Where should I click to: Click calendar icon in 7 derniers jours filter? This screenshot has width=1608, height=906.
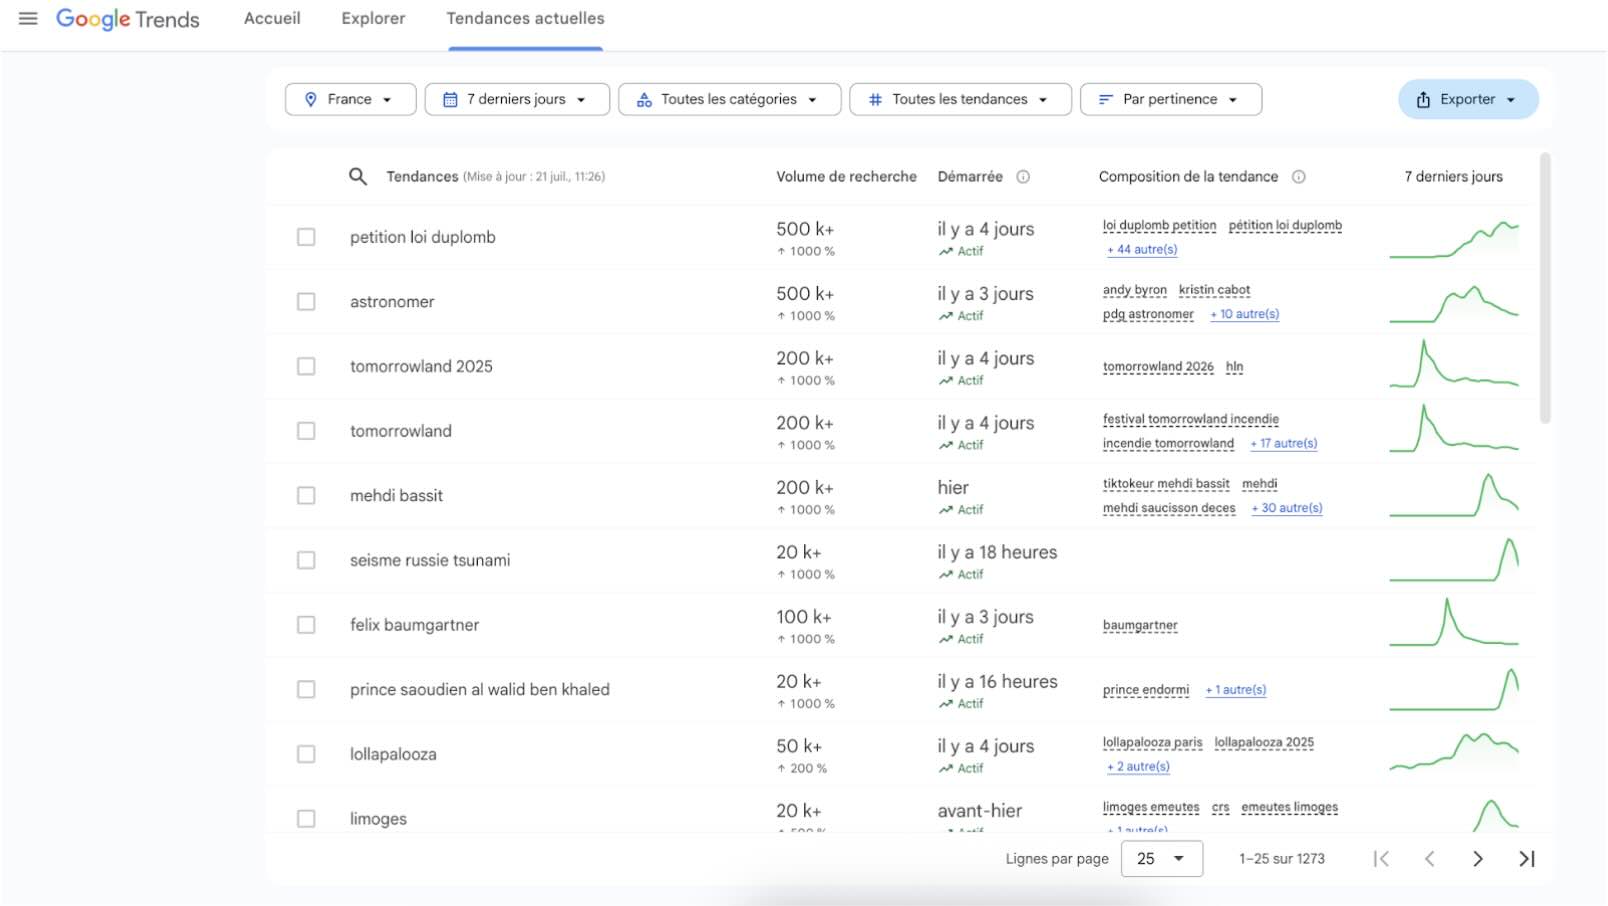click(x=450, y=99)
